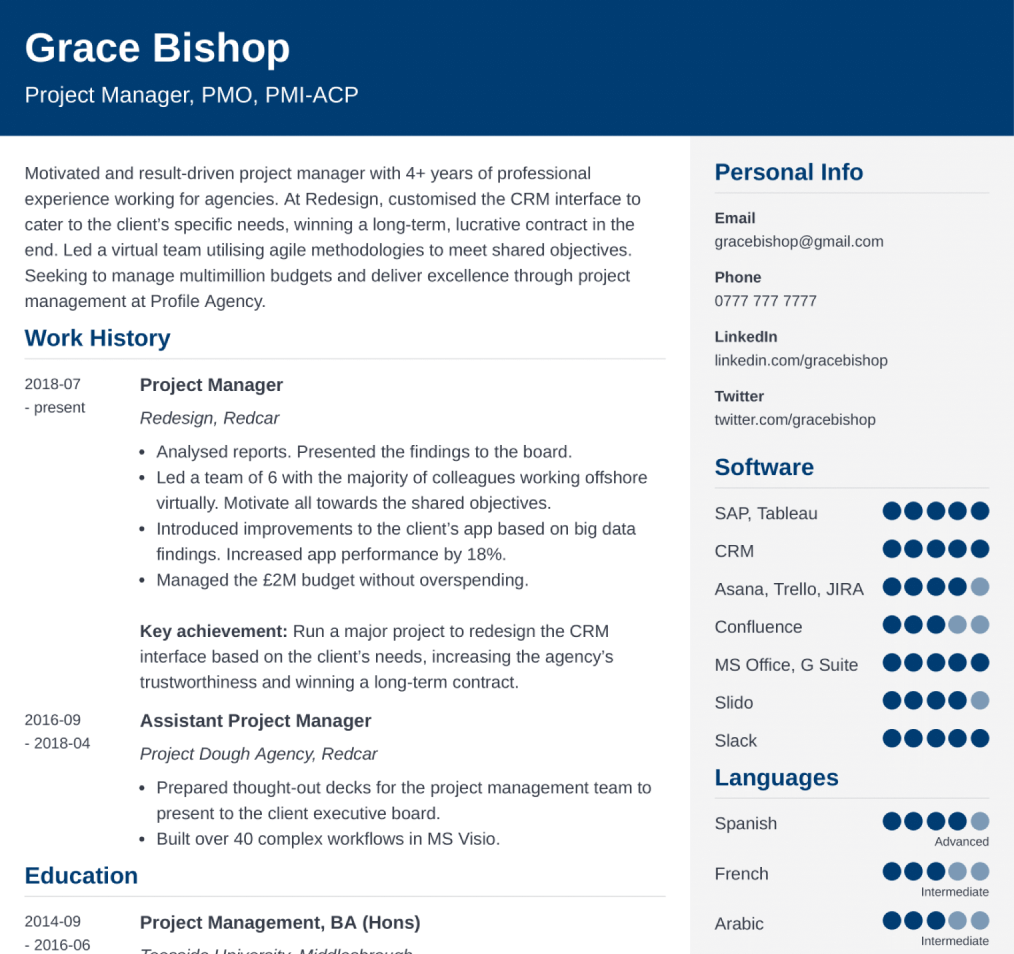
Task: Select the Project Manager job title at Redesign
Action: [x=211, y=384]
